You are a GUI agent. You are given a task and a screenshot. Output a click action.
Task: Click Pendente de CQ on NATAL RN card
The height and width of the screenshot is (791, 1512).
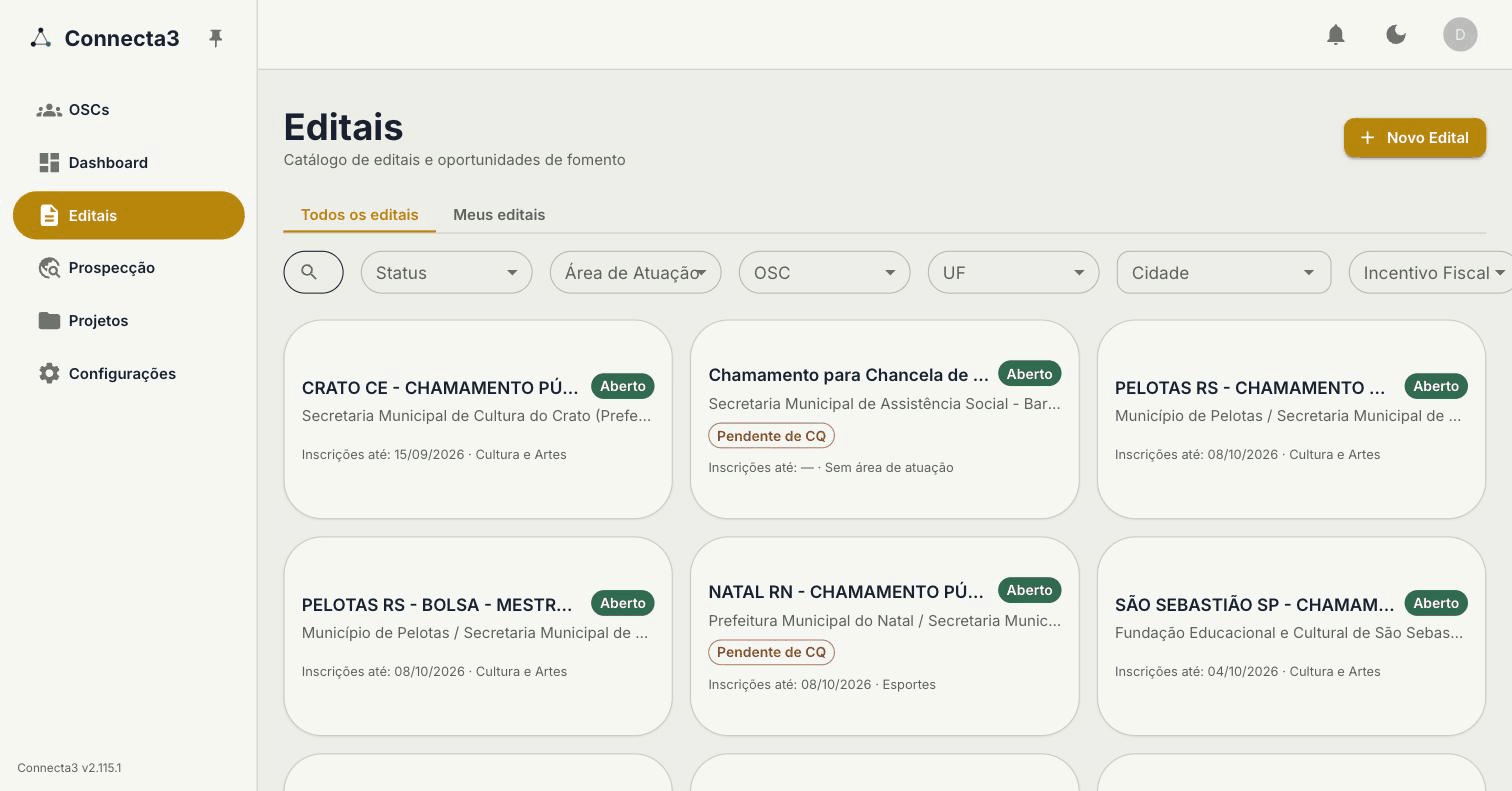(771, 652)
